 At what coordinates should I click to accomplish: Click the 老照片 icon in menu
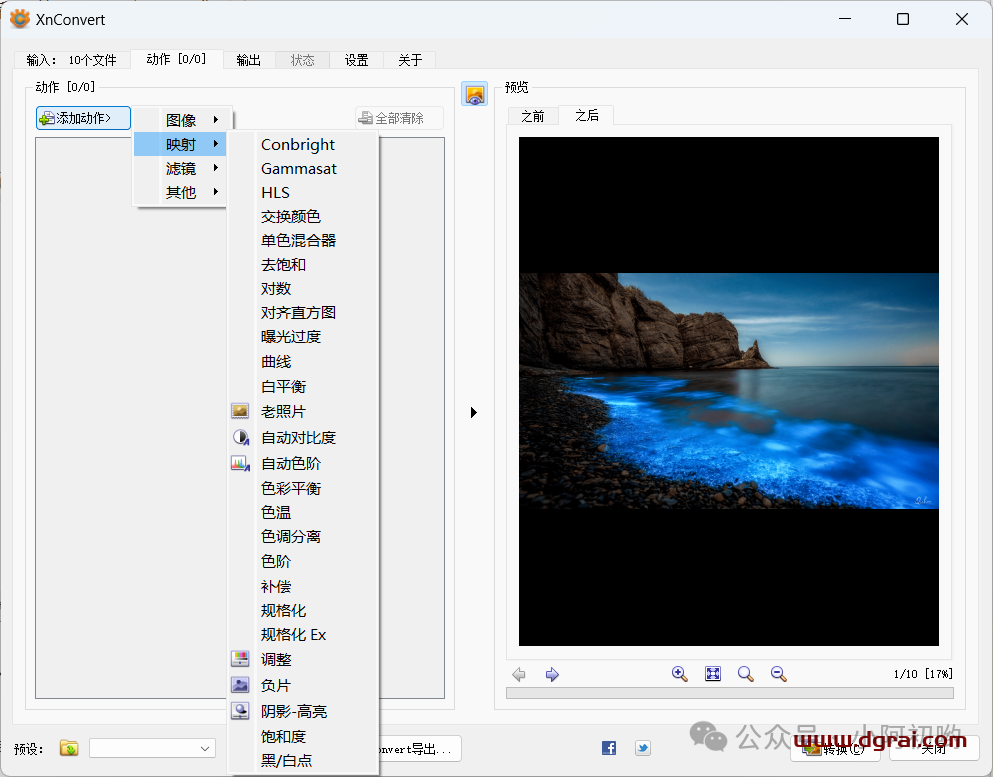tap(240, 411)
